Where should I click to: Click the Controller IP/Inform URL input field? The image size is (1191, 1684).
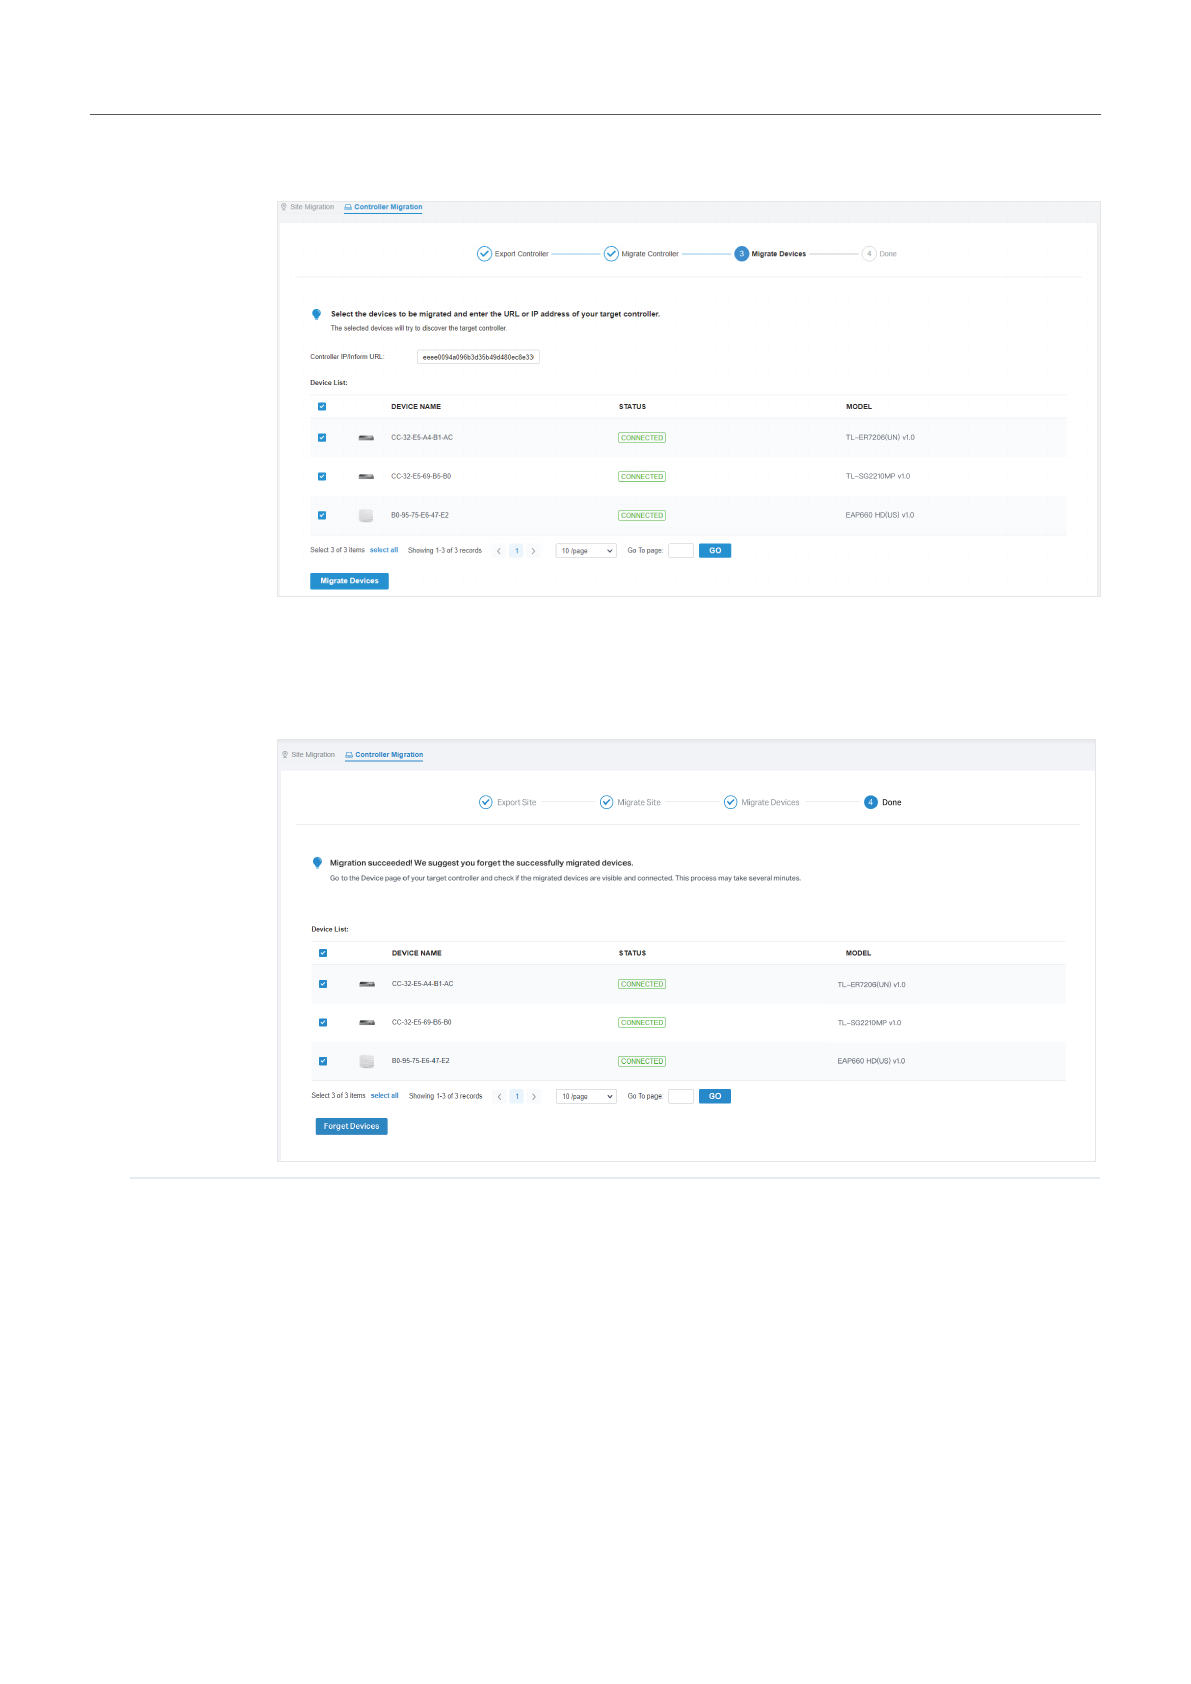pos(478,357)
